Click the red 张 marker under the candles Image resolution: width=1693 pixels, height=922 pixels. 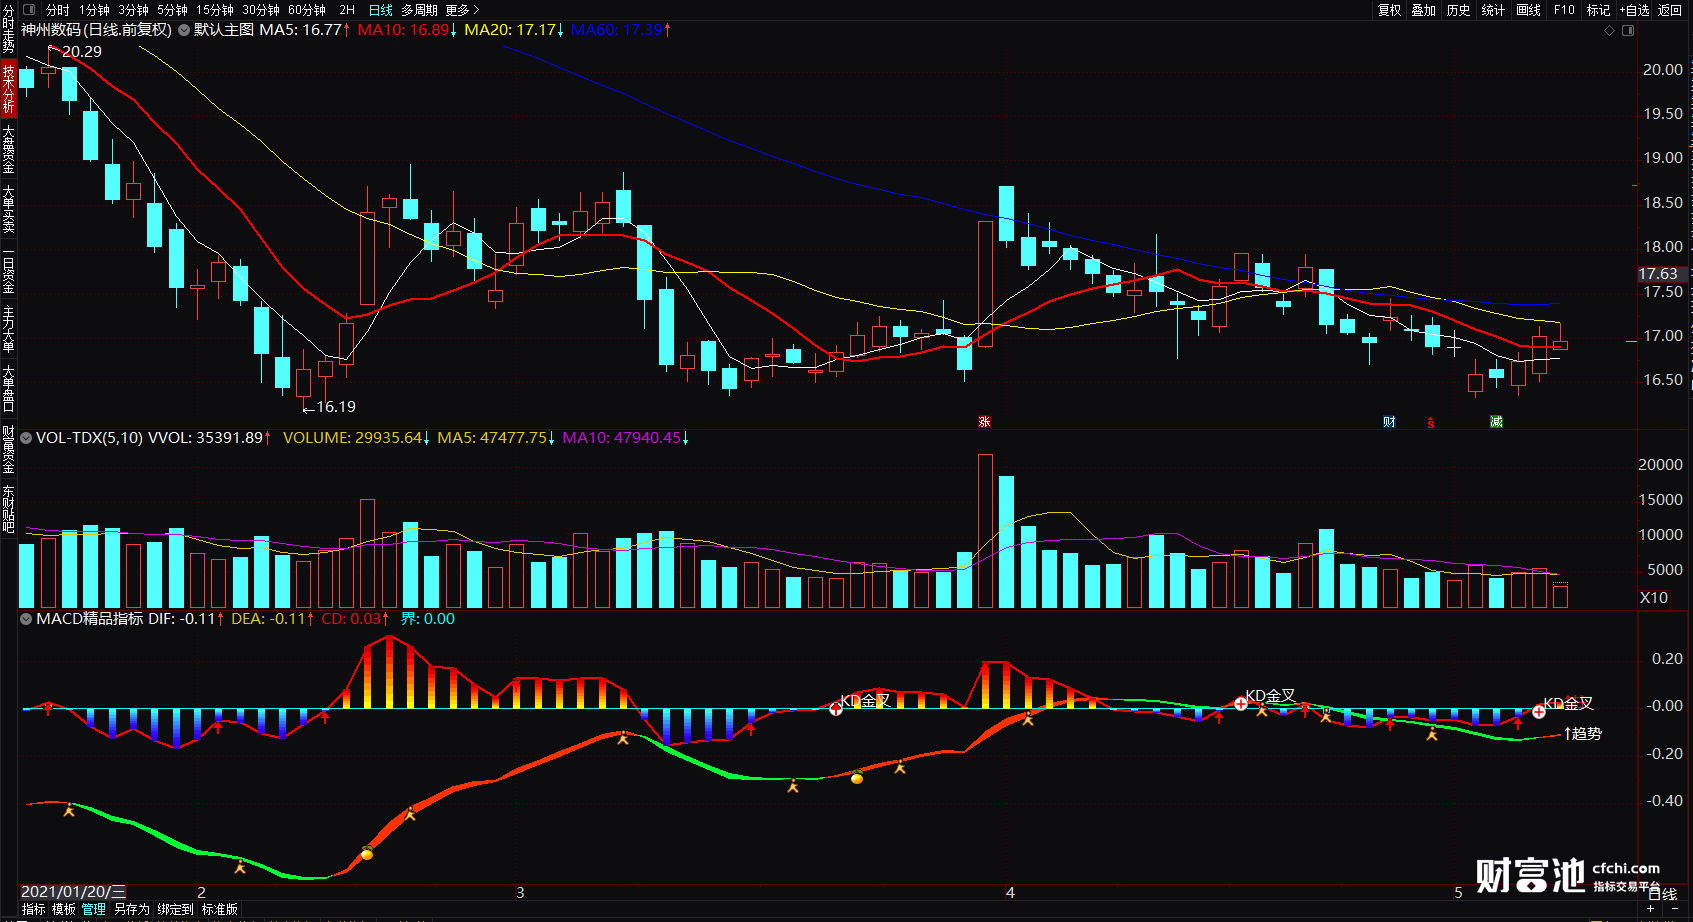[x=984, y=422]
